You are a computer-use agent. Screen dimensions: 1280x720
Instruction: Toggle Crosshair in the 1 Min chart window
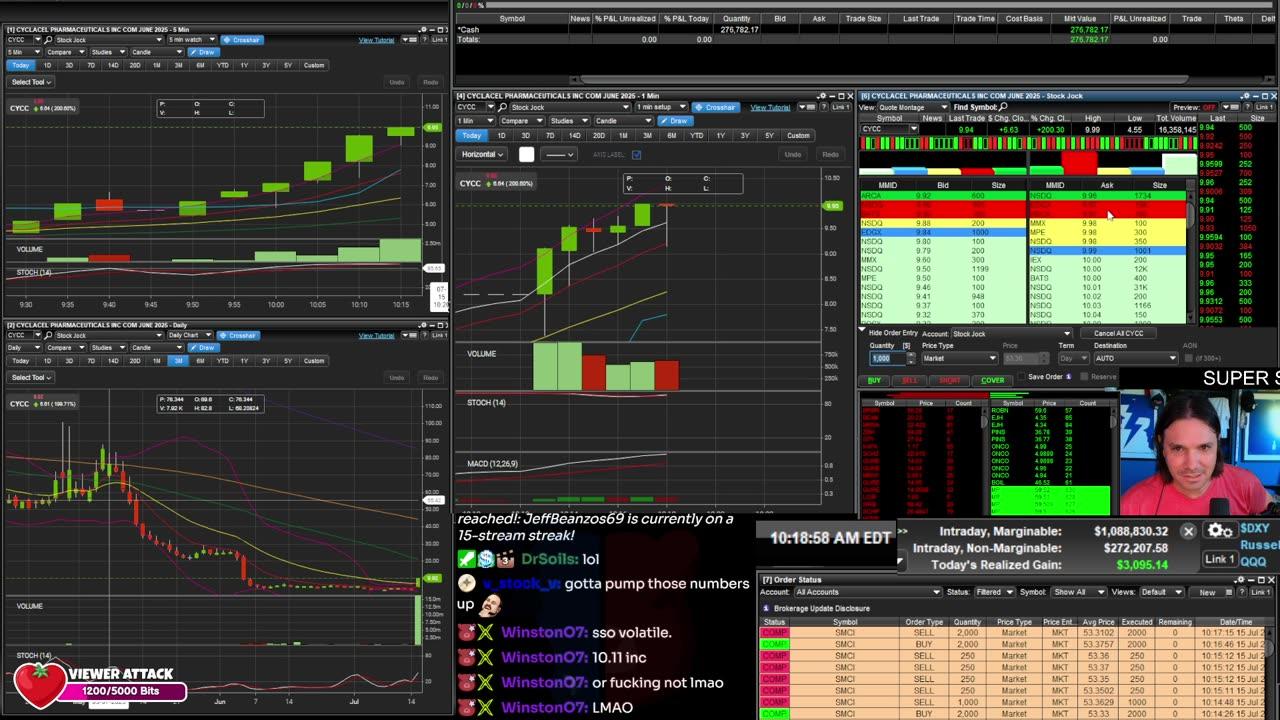(715, 107)
